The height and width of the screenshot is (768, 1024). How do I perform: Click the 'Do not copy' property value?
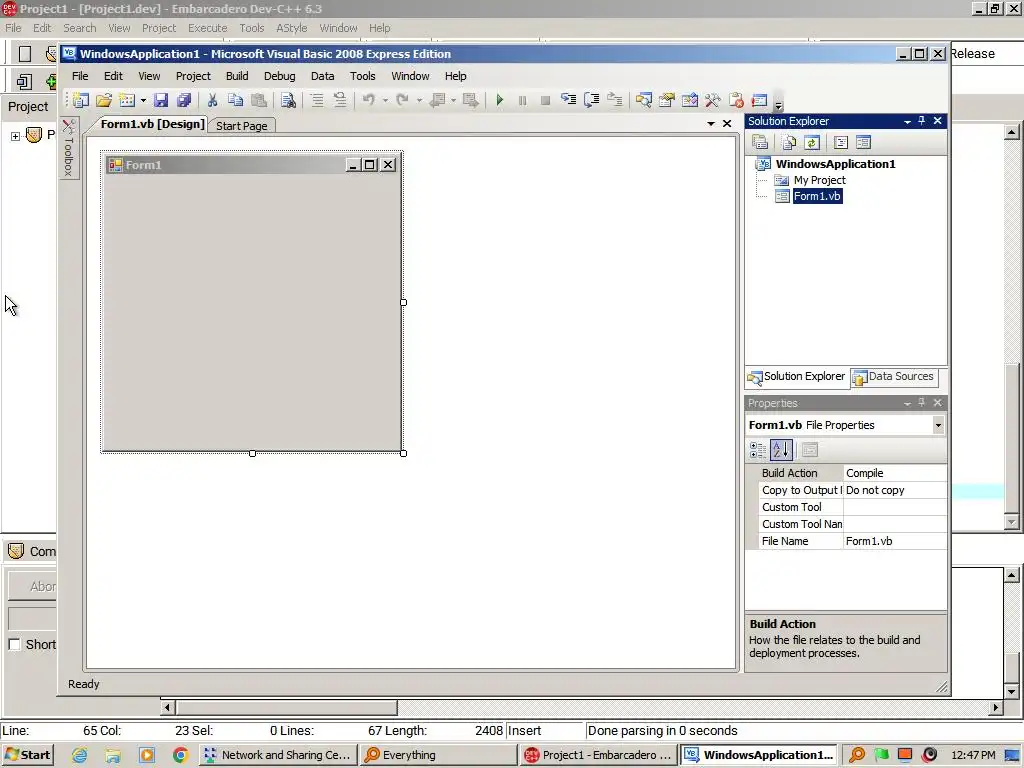tap(895, 490)
